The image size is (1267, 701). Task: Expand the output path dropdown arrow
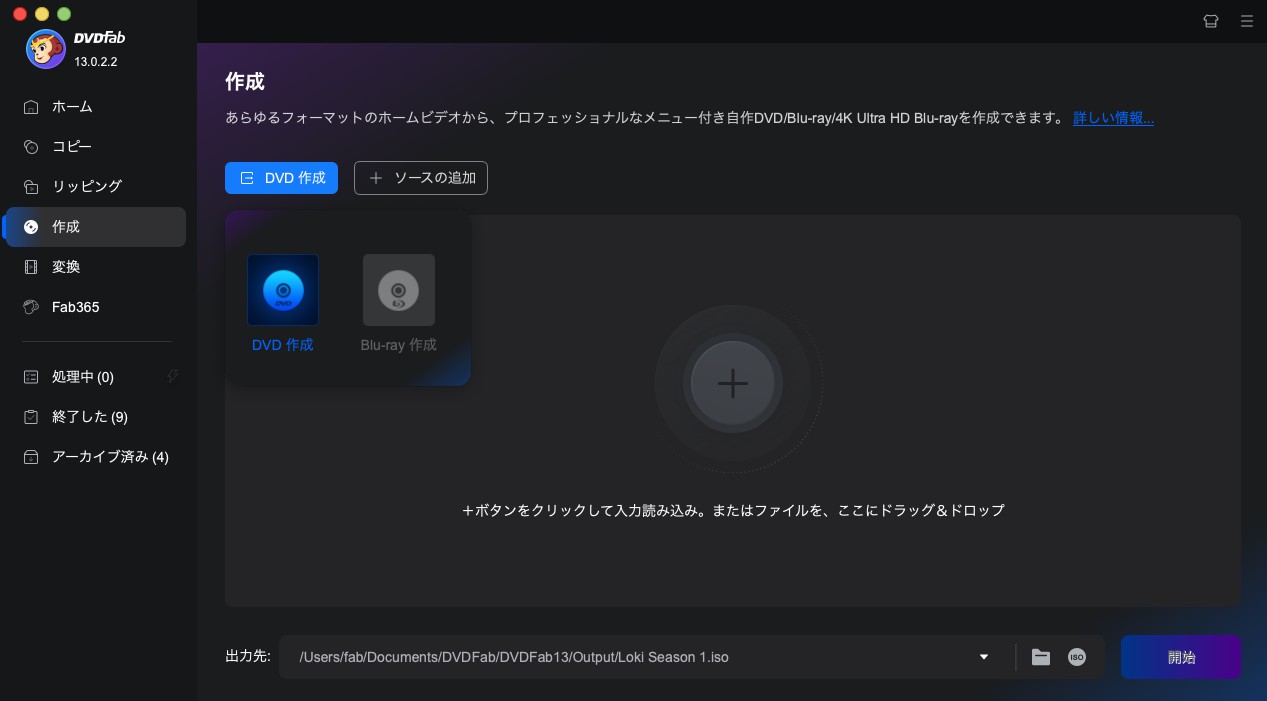click(984, 657)
